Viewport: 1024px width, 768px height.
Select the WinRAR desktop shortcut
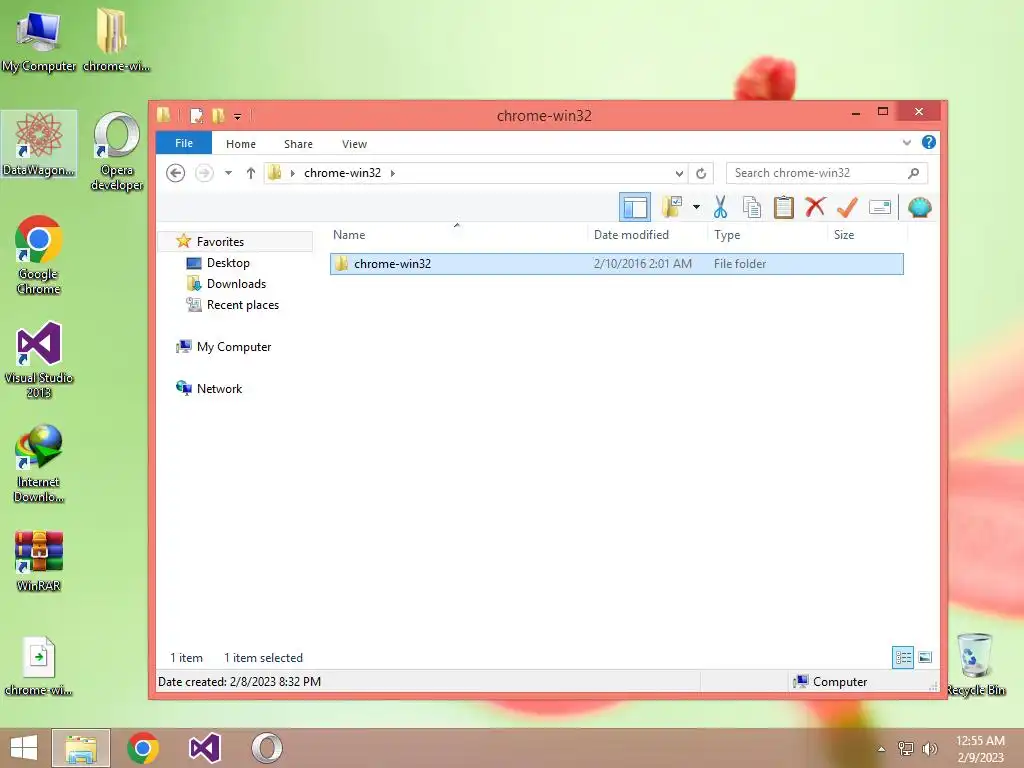pos(39,561)
